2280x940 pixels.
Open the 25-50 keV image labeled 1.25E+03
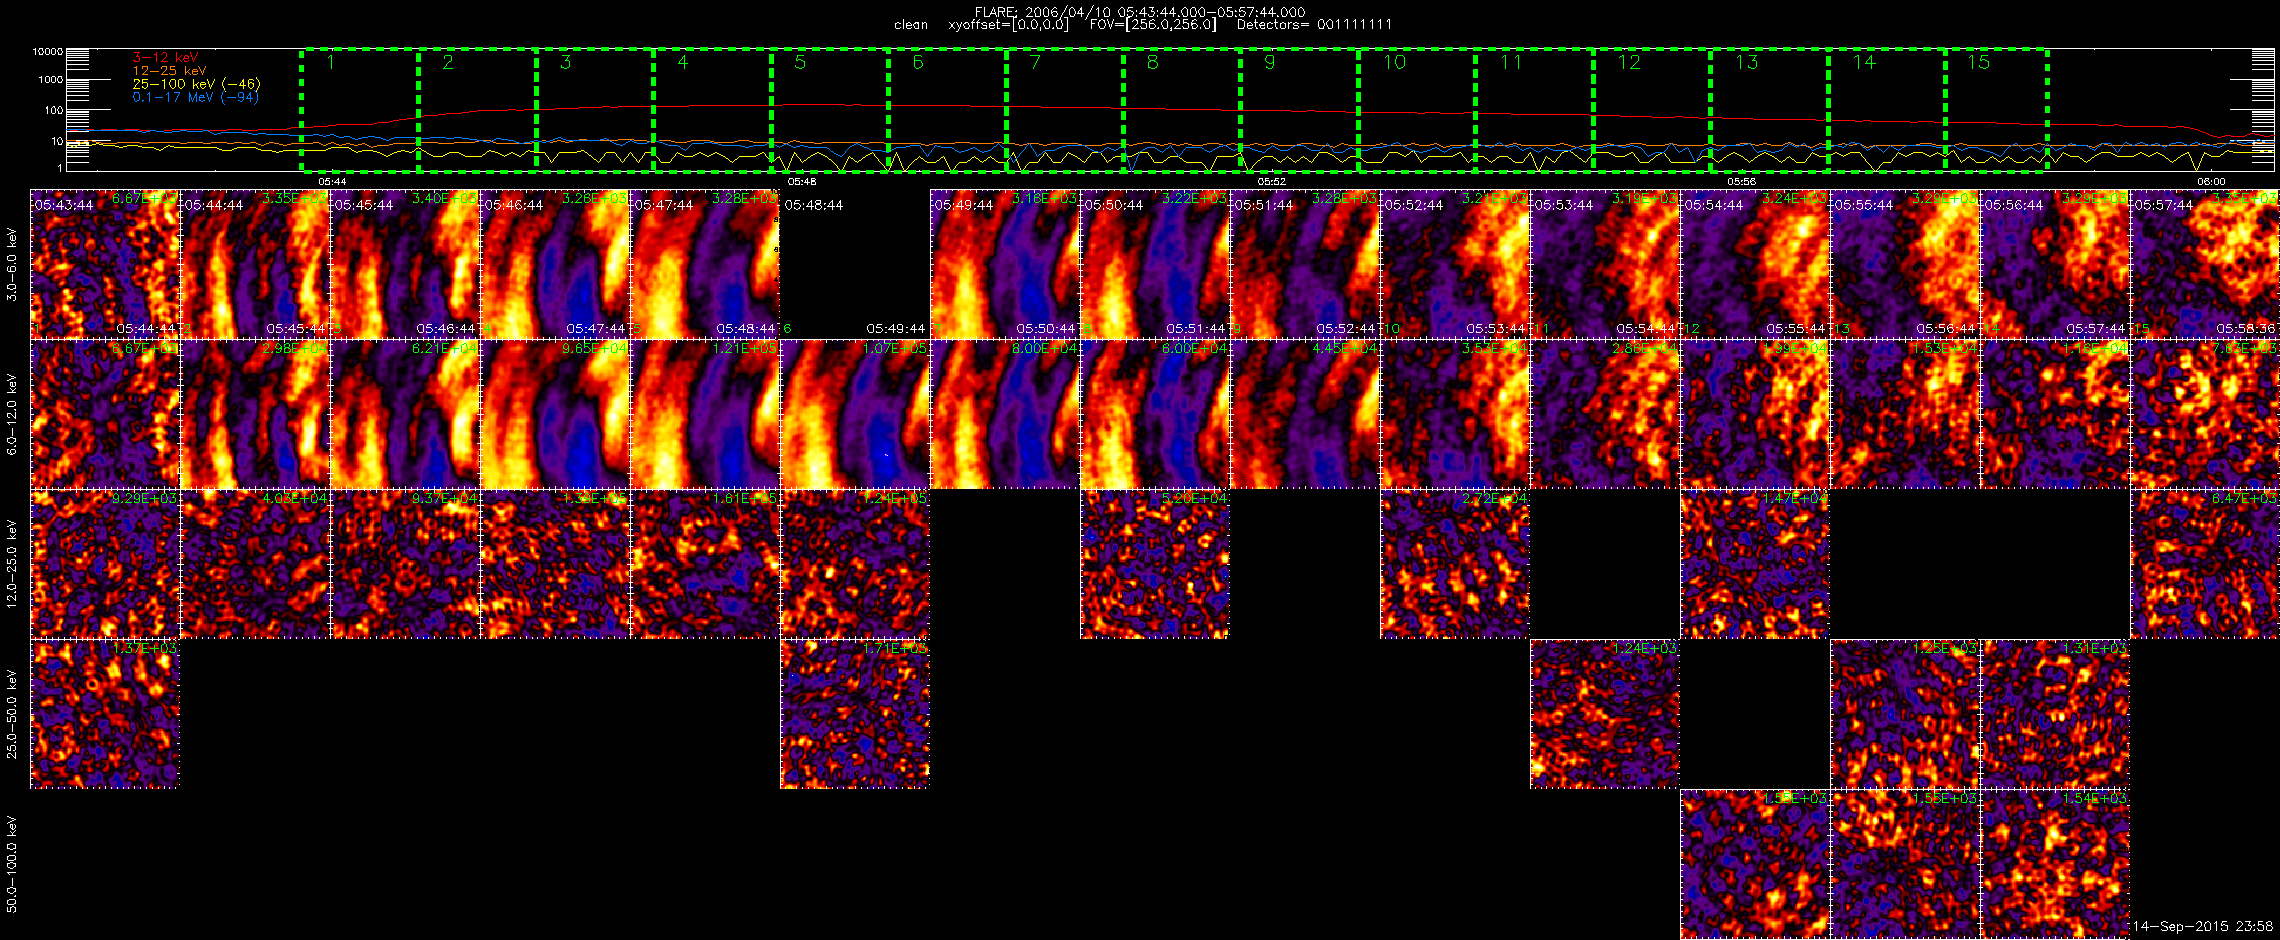pos(1905,714)
